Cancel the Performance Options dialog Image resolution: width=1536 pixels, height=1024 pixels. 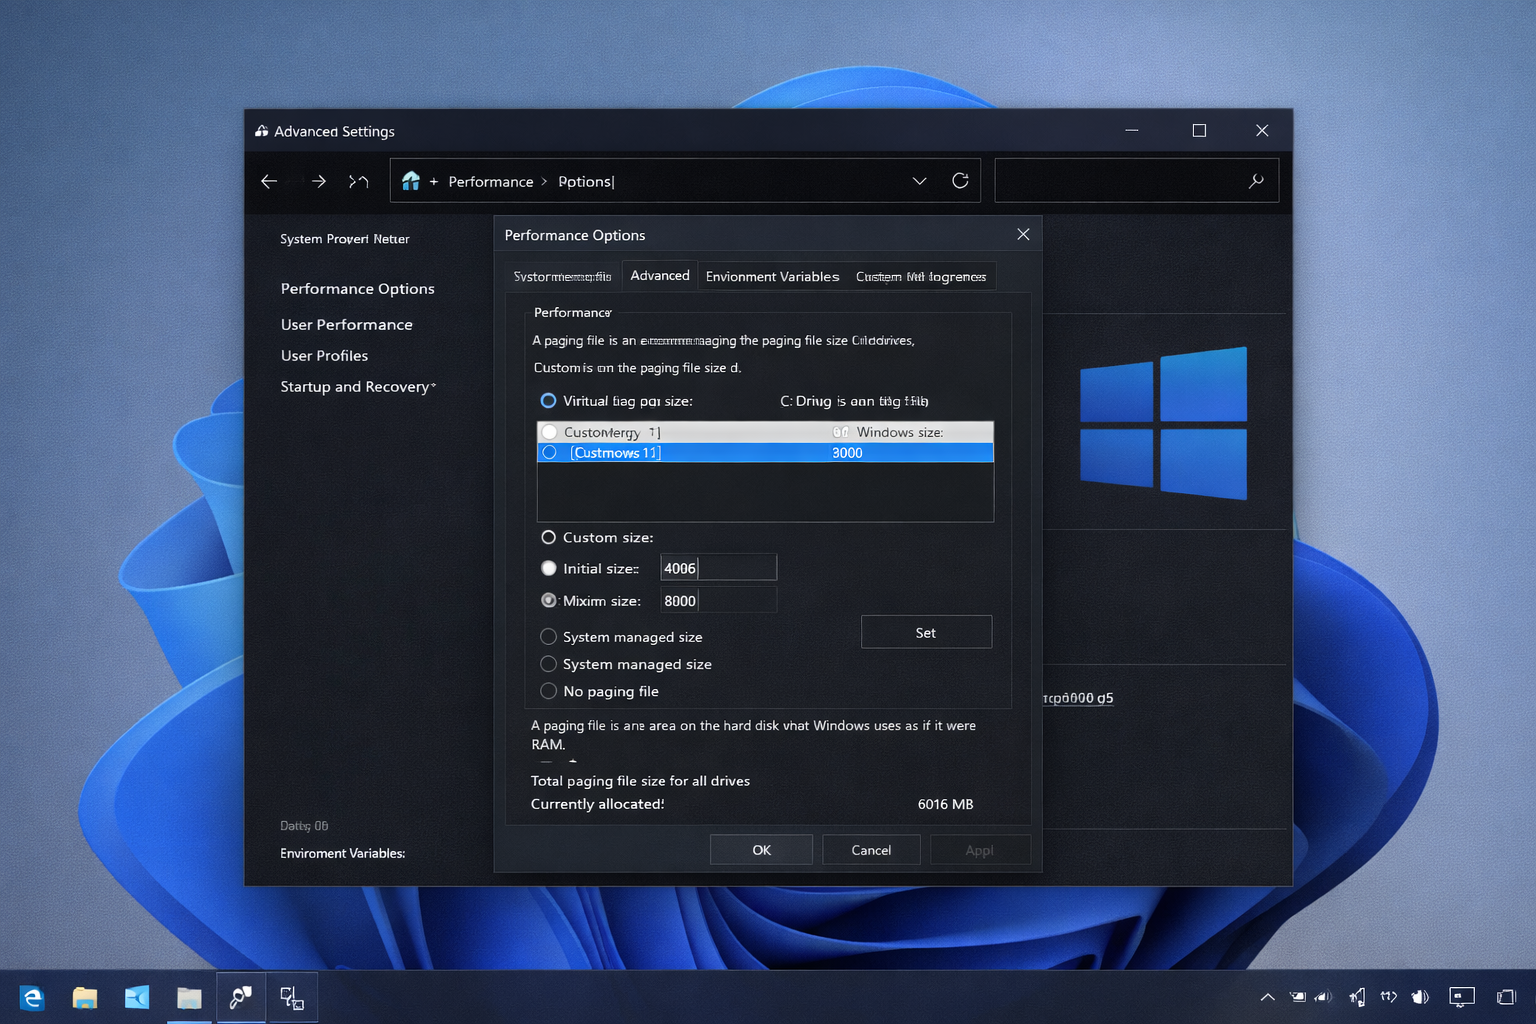coord(870,849)
